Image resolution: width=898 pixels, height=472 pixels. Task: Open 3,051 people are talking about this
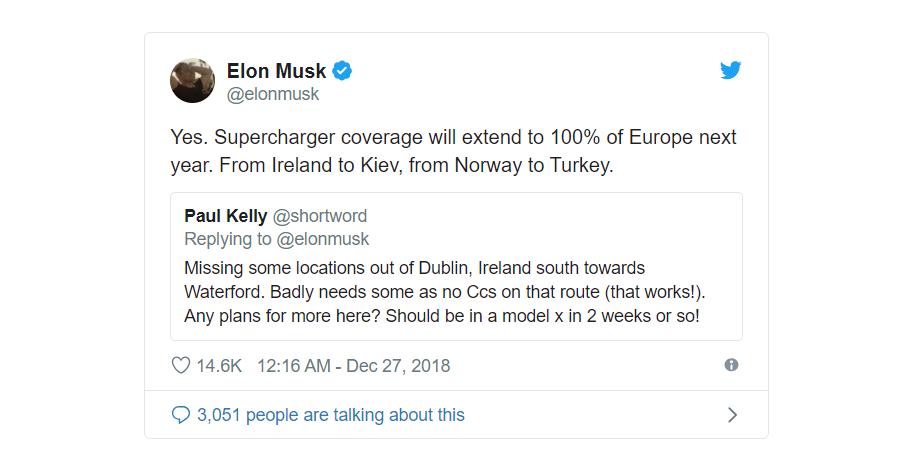tap(331, 414)
